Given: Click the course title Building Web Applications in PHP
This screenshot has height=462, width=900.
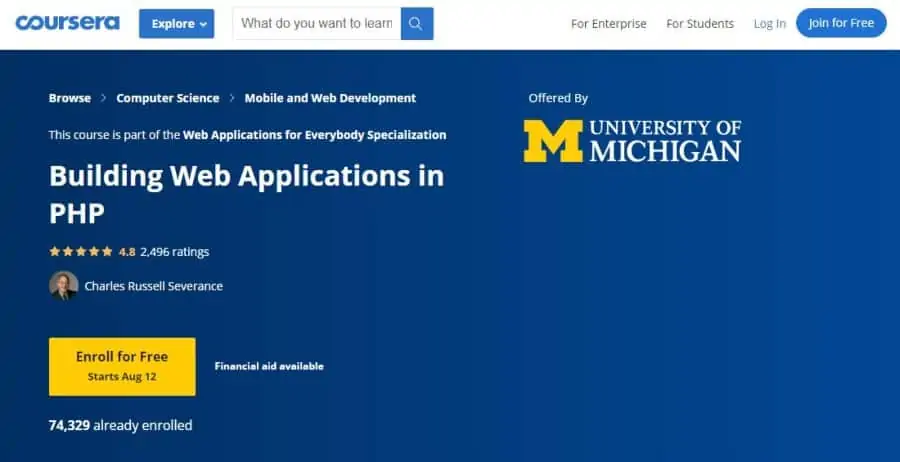Looking at the screenshot, I should [246, 195].
